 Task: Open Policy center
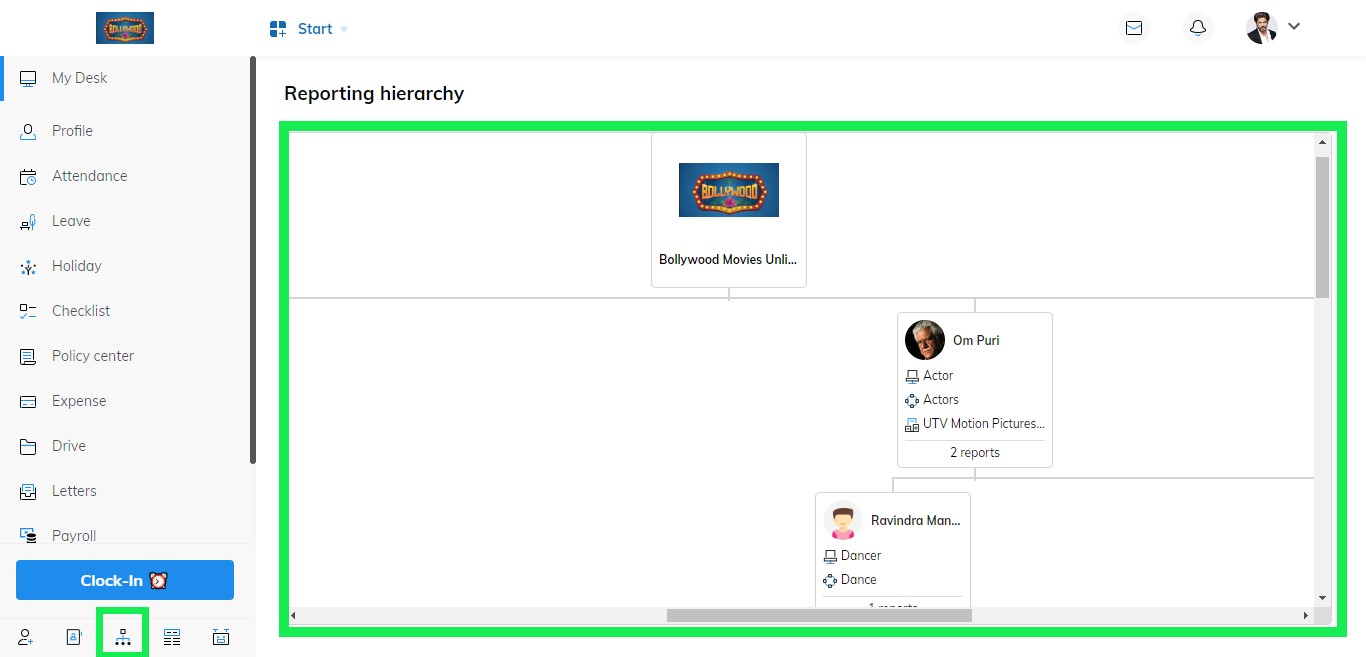[x=127, y=356]
